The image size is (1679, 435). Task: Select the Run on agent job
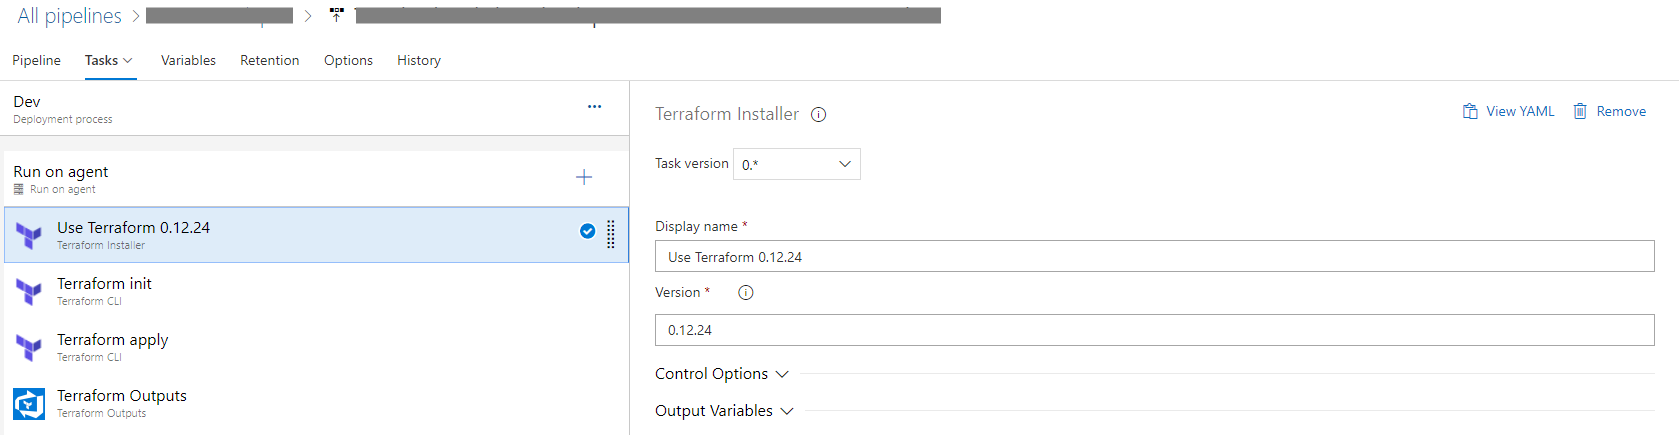[315, 179]
